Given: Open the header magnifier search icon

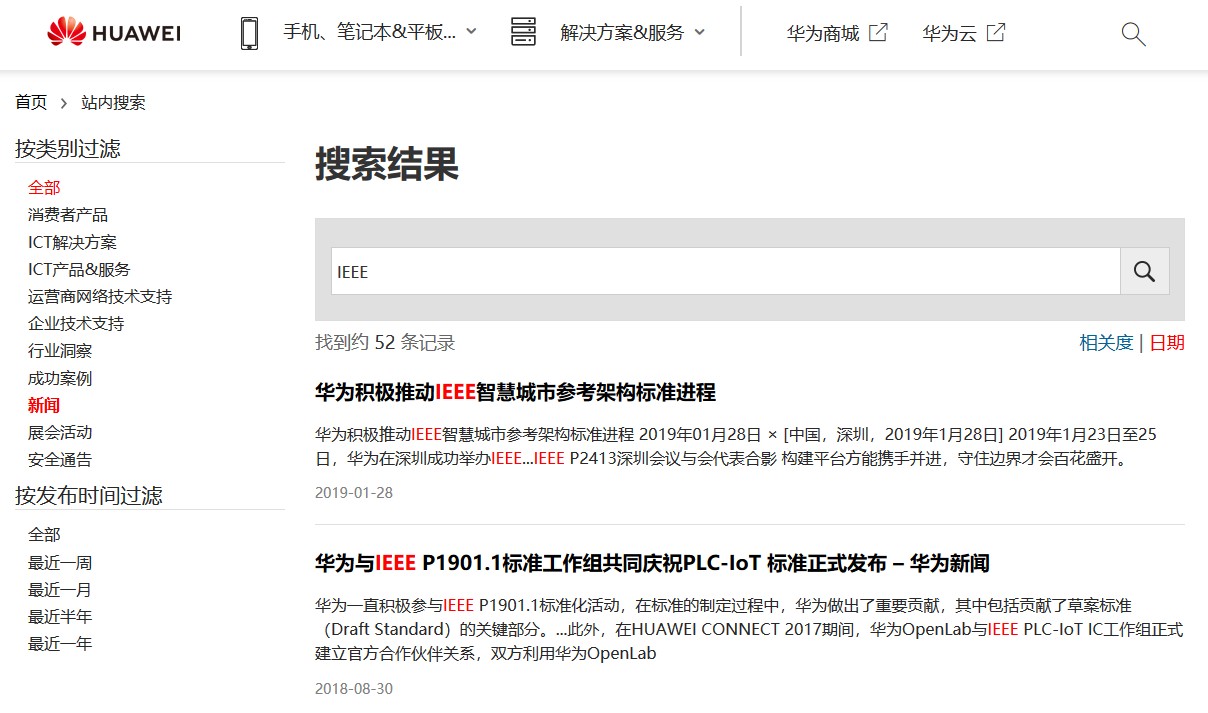Looking at the screenshot, I should tap(1133, 34).
